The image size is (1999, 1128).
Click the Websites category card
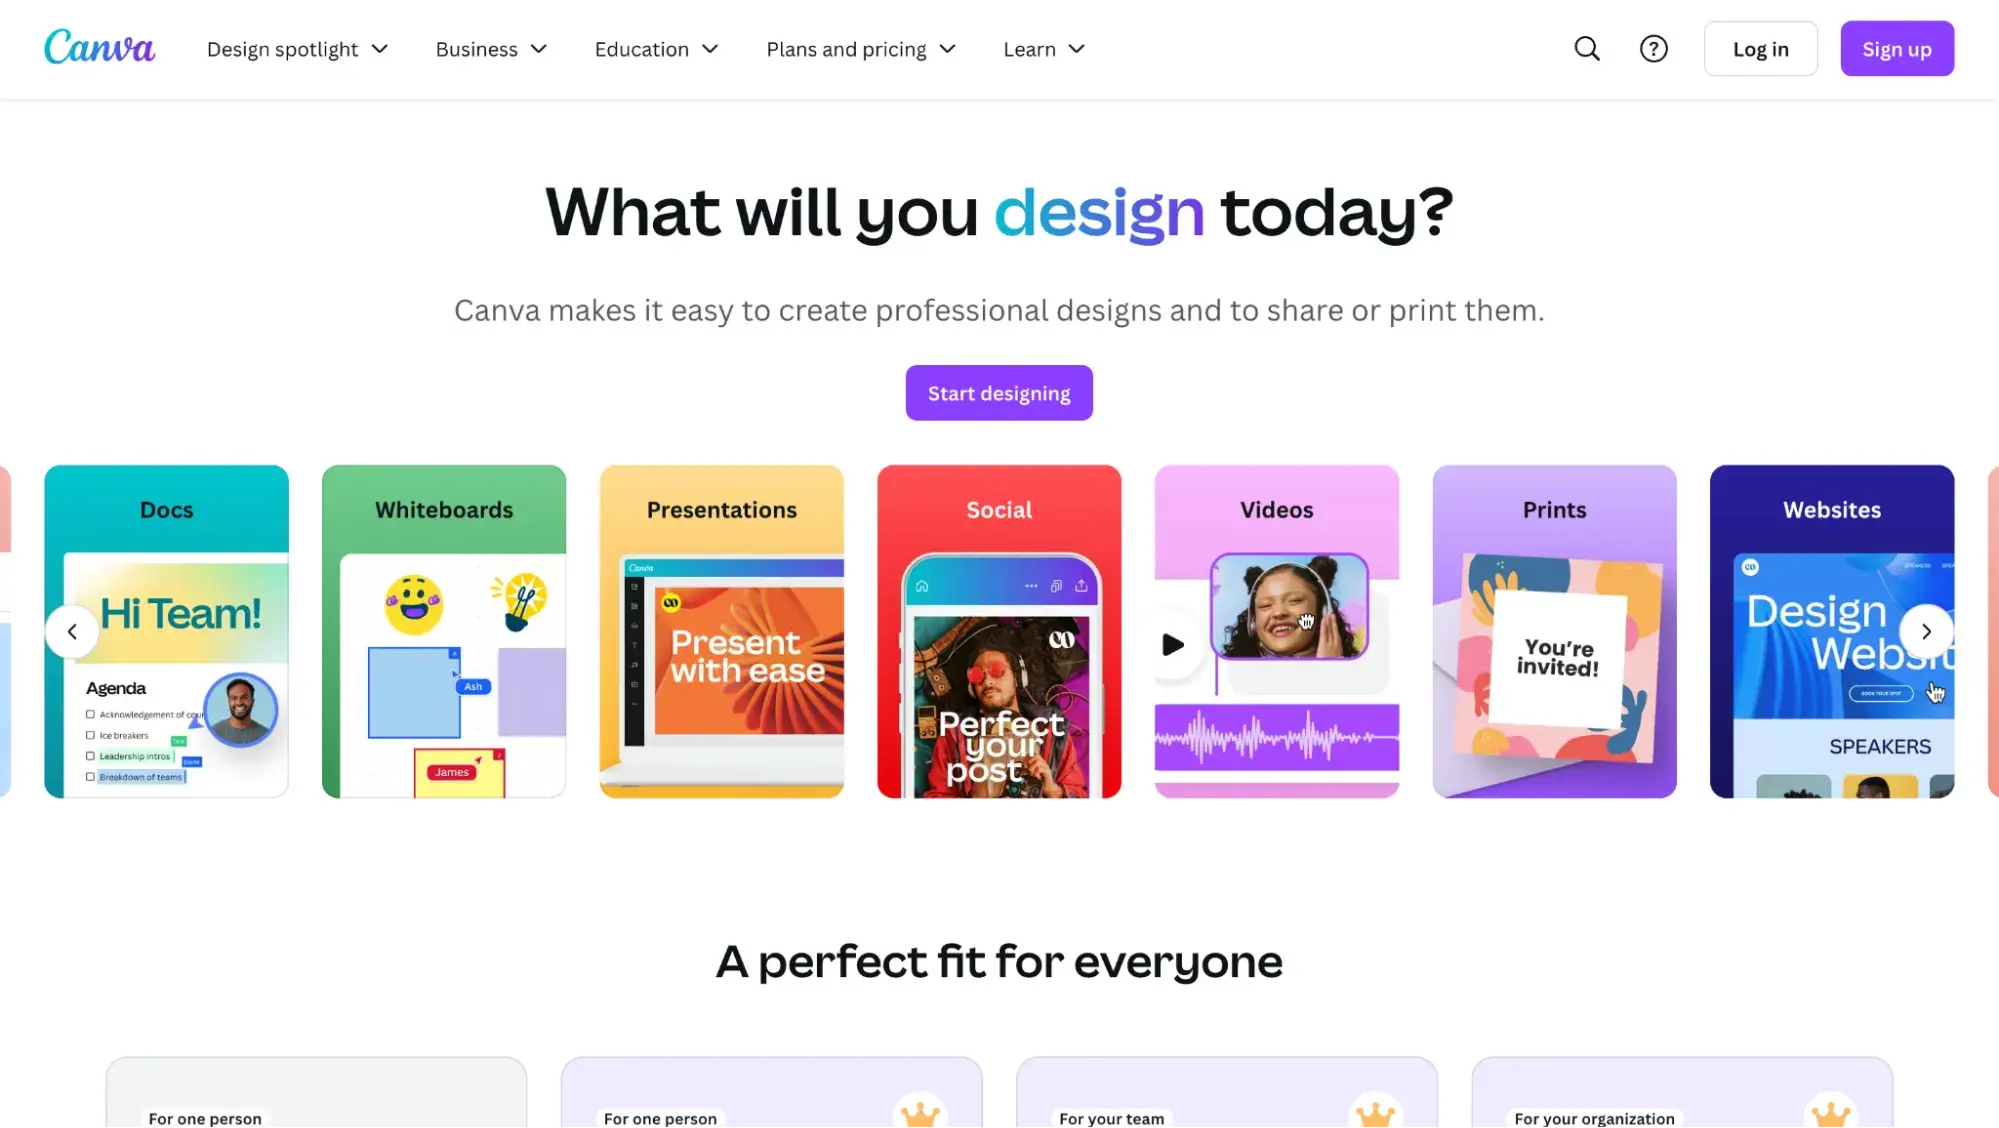pos(1832,630)
